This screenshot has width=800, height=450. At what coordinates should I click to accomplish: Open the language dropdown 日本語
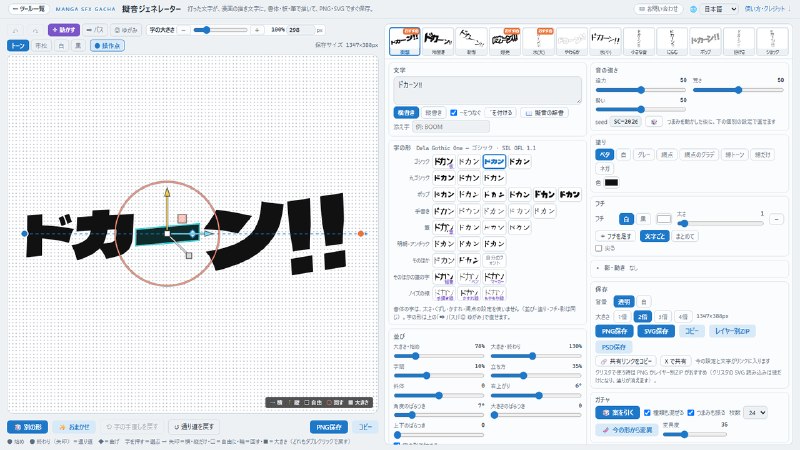click(719, 9)
